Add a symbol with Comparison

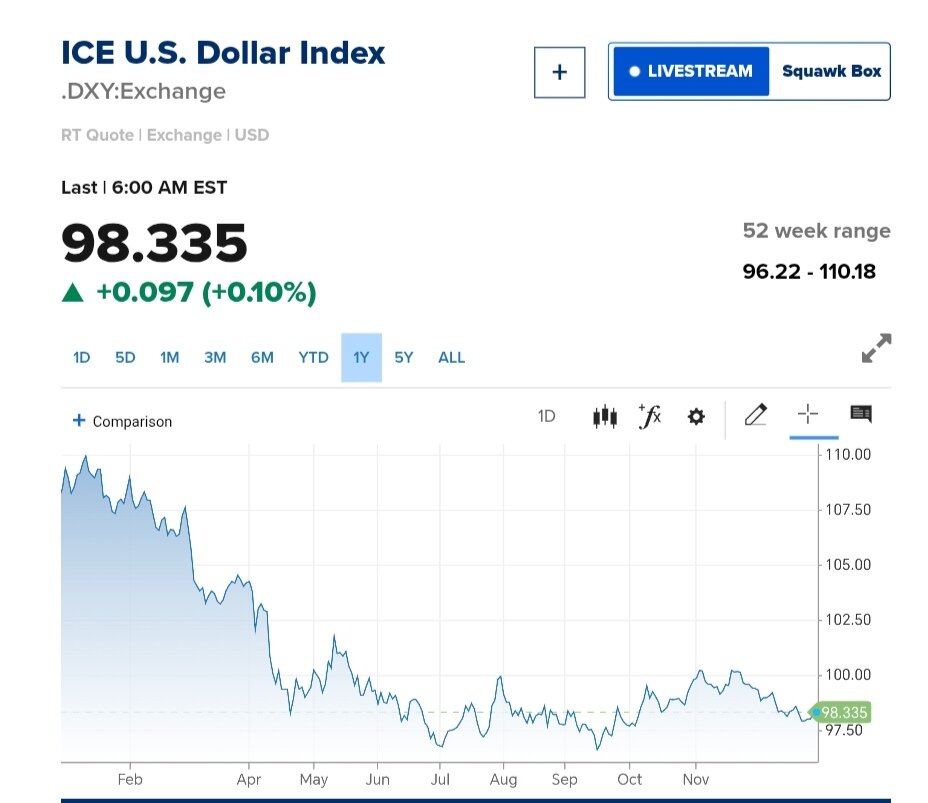tap(122, 421)
